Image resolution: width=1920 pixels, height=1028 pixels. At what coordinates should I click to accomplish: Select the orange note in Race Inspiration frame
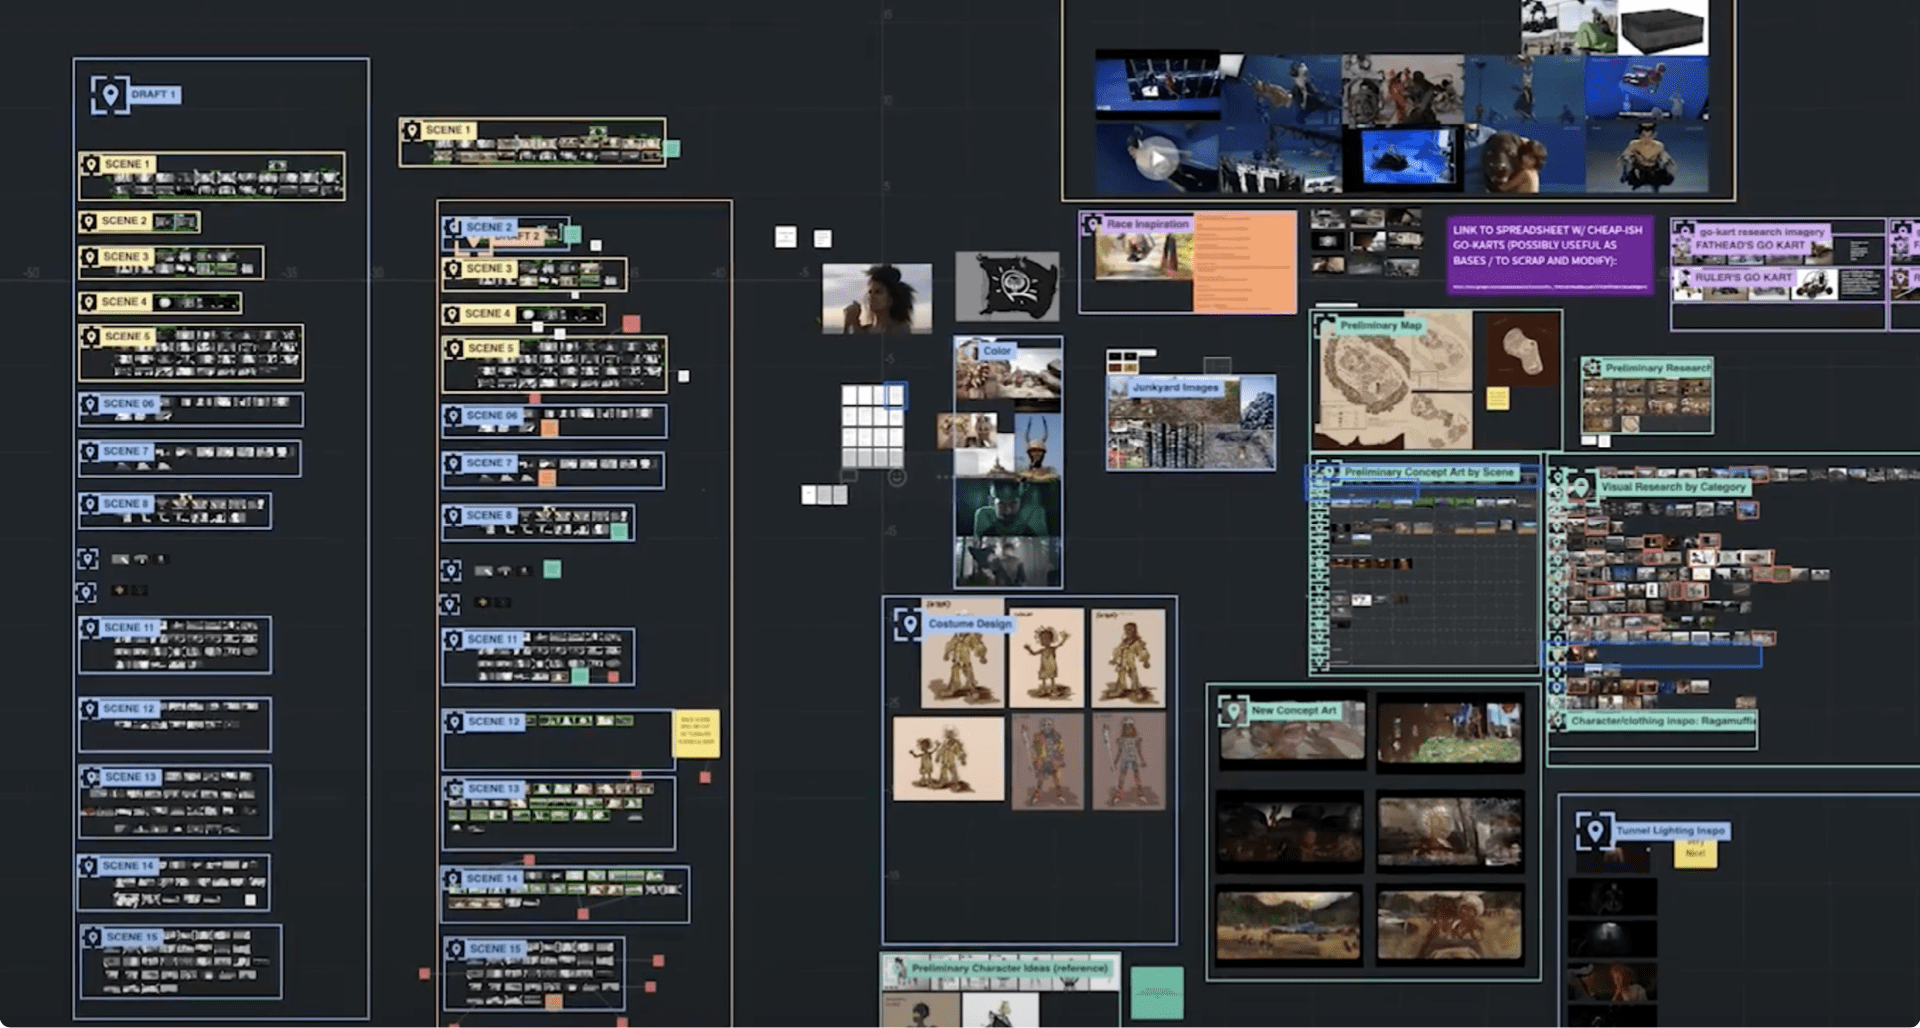pos(1244,263)
